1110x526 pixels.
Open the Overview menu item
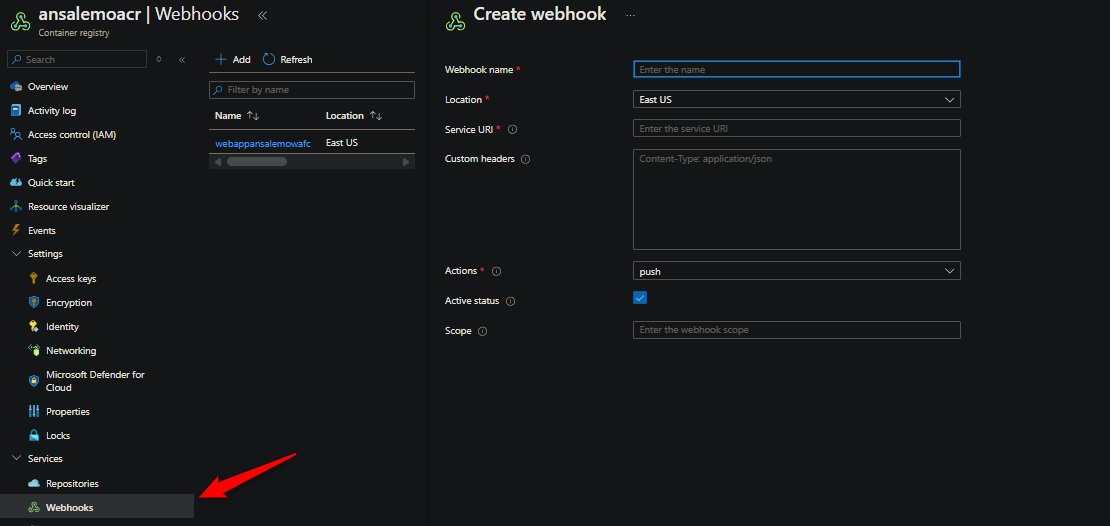pyautogui.click(x=47, y=86)
